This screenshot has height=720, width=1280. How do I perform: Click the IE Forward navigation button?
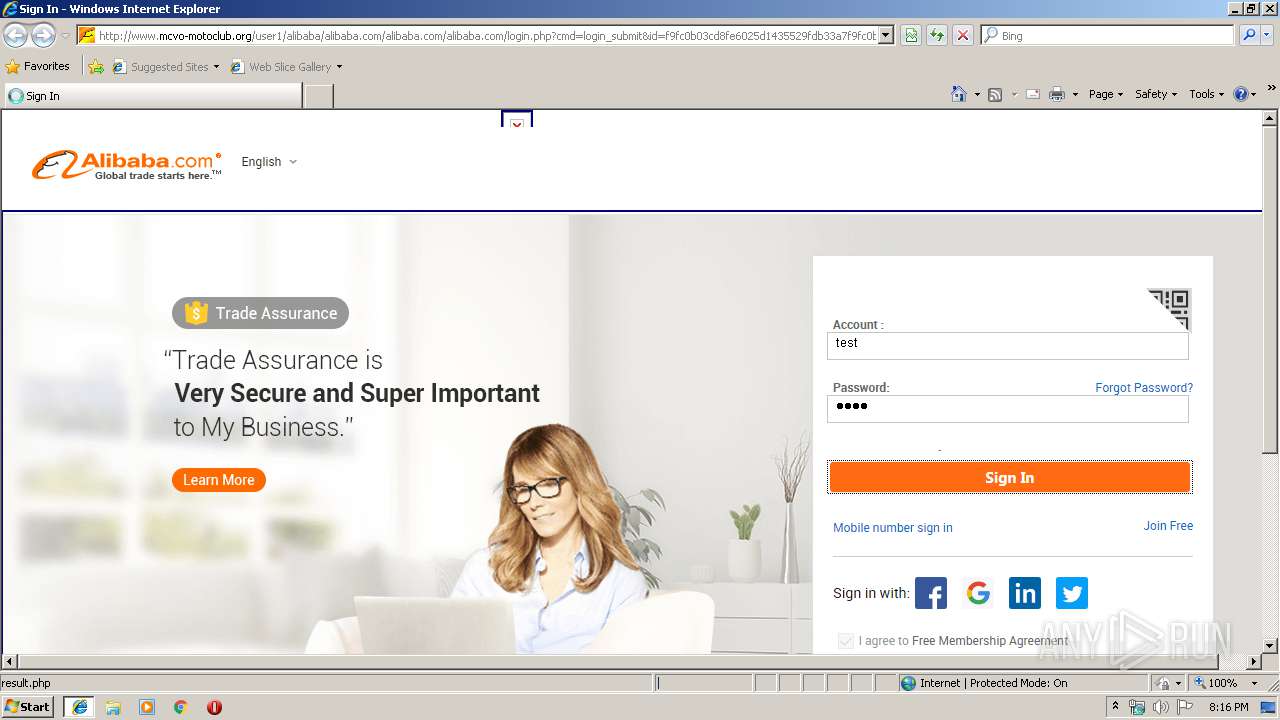(x=43, y=35)
